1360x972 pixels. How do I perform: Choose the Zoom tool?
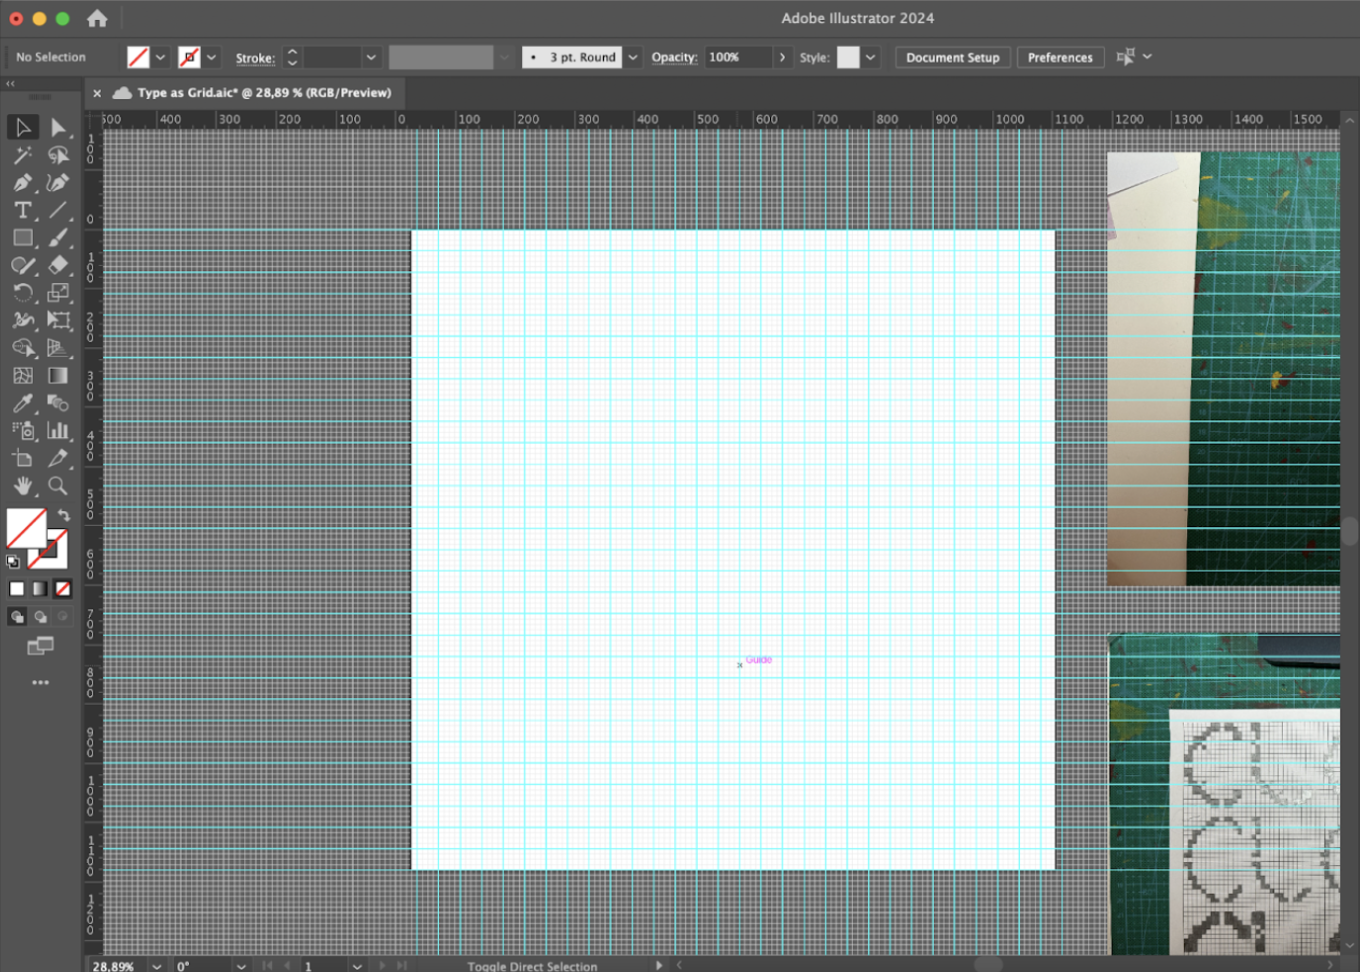58,486
